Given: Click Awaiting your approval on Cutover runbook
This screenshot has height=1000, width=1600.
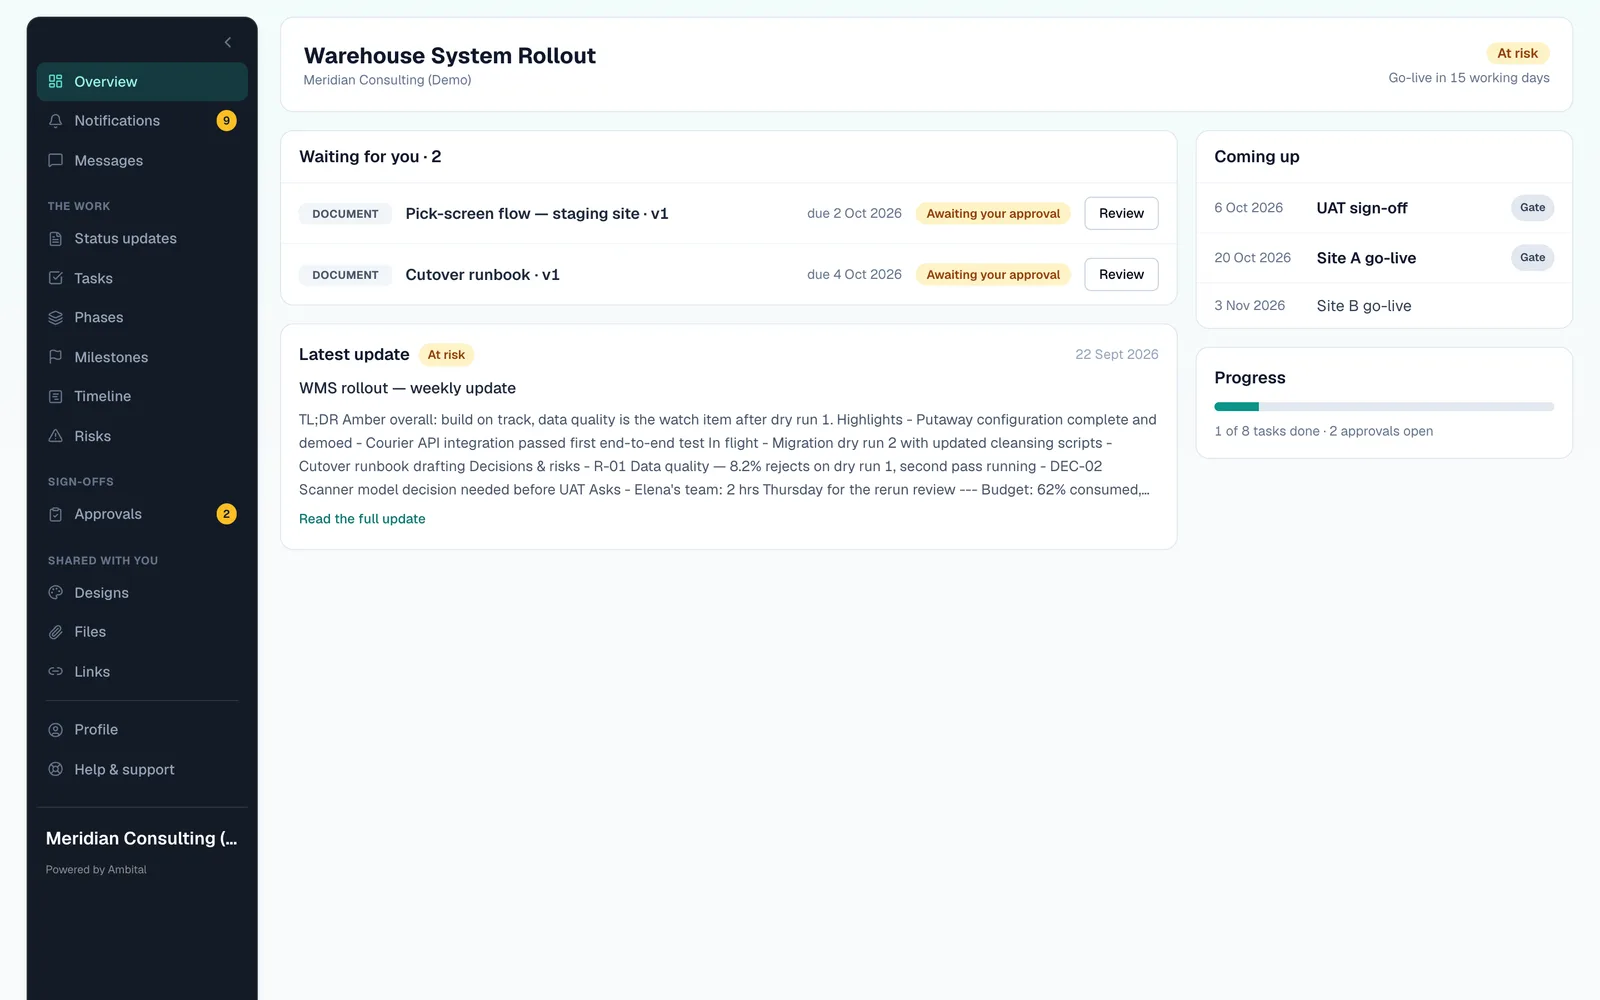Looking at the screenshot, I should [x=993, y=275].
